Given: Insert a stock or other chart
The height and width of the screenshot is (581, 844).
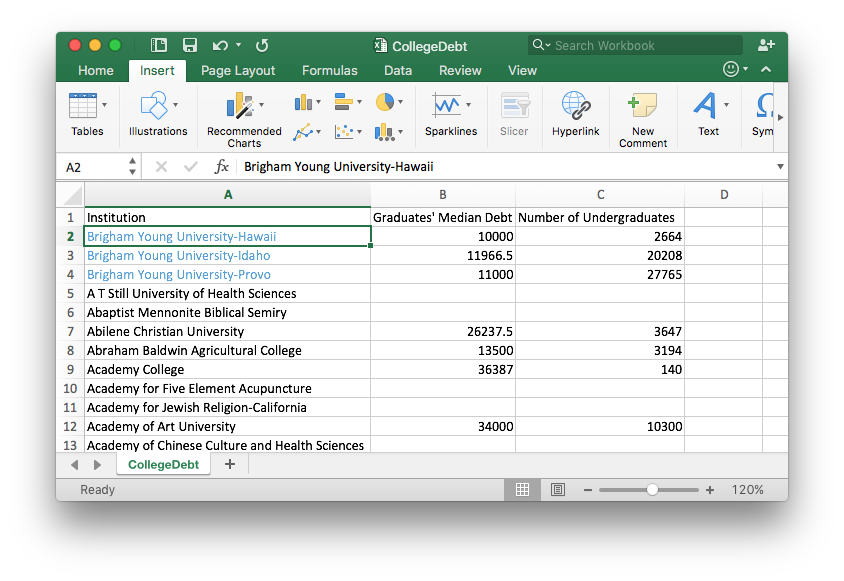Looking at the screenshot, I should pos(384,131).
